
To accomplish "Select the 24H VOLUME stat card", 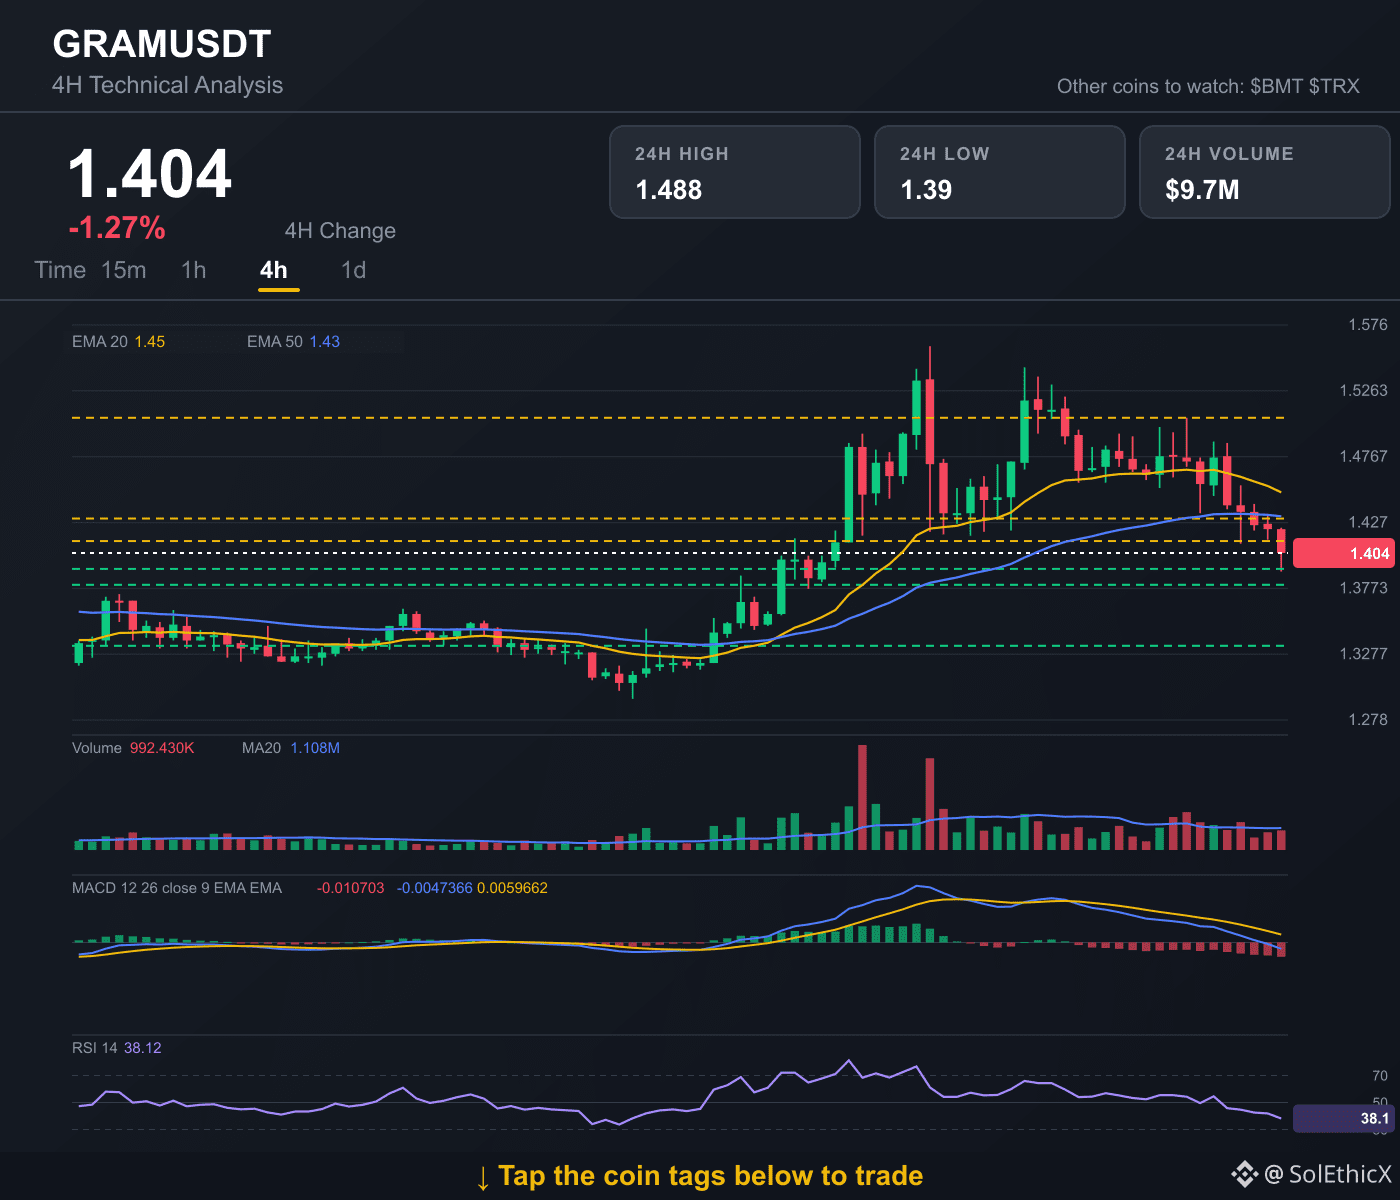I will tap(1265, 172).
